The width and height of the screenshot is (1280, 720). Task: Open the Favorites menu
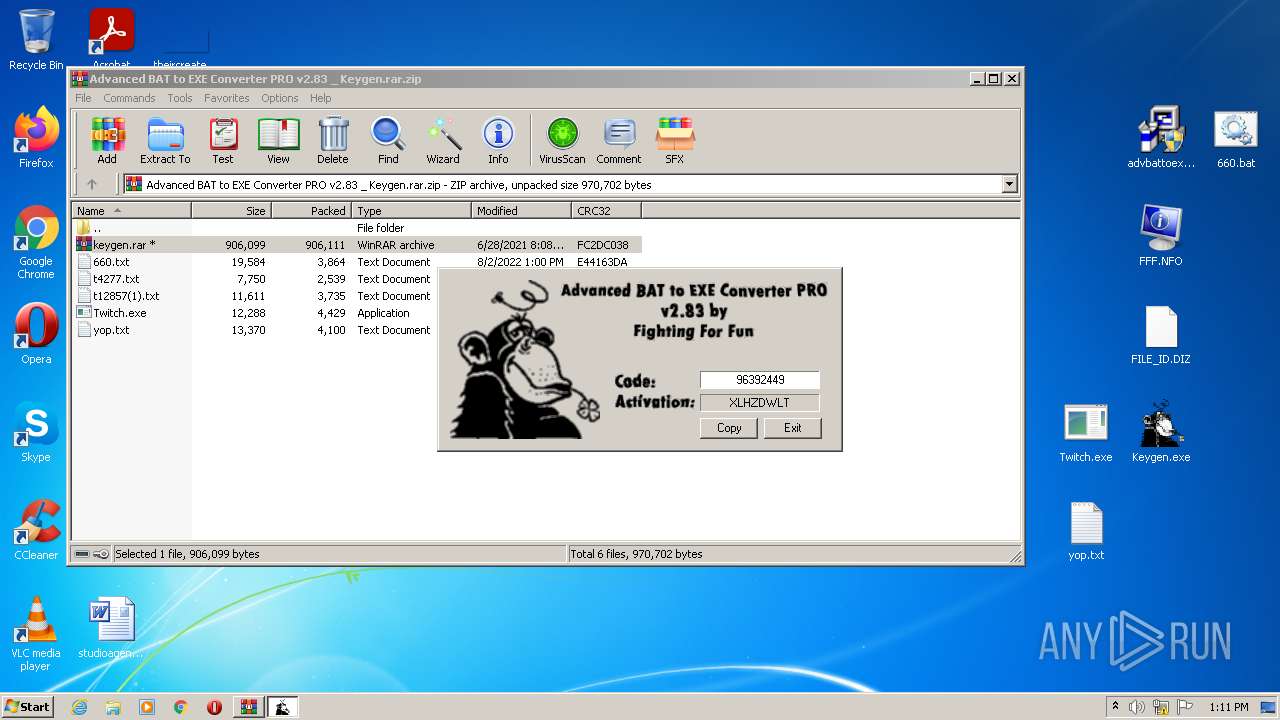(x=227, y=98)
